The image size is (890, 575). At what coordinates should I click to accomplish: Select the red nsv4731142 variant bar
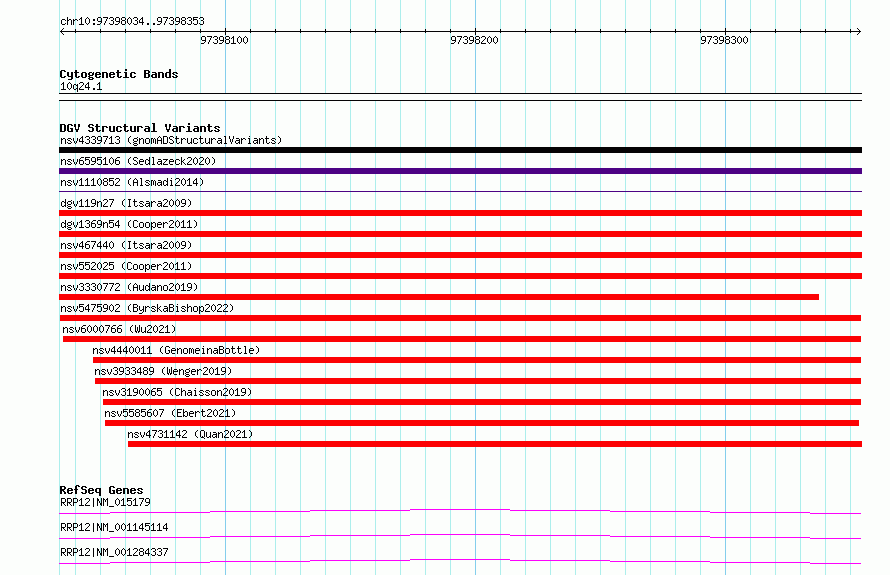(x=495, y=444)
